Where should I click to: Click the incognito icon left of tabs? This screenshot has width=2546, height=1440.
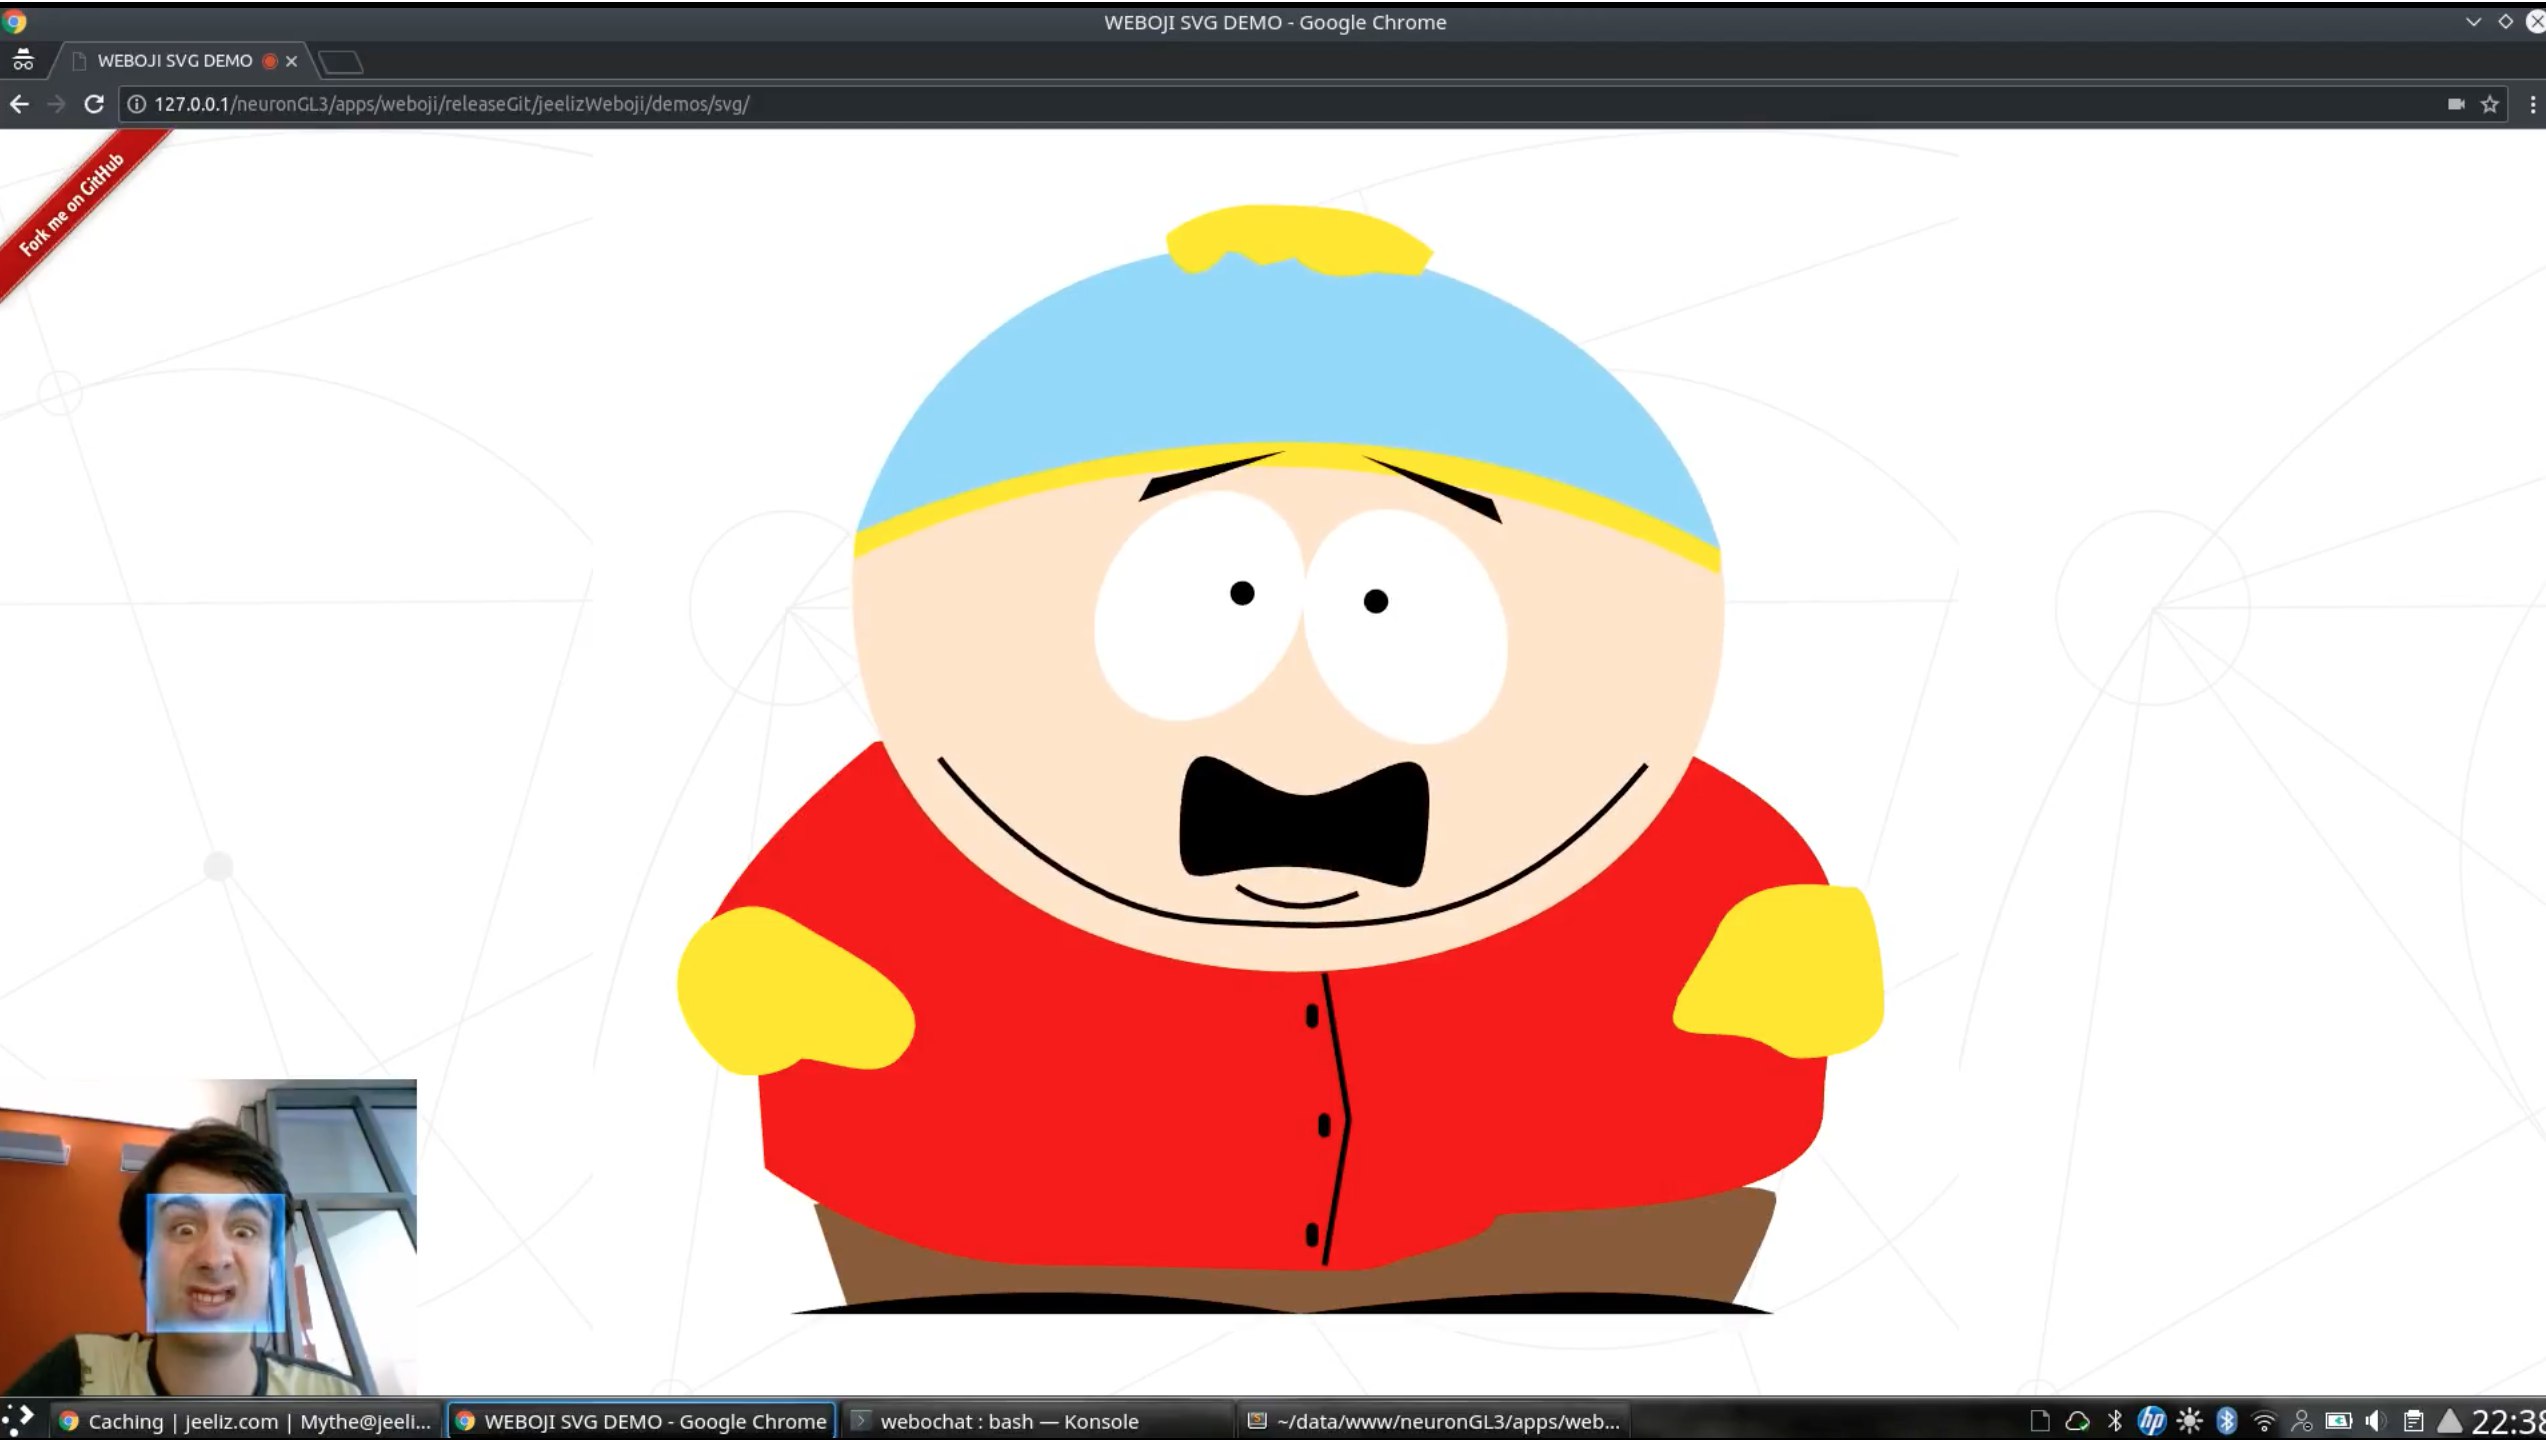point(23,61)
